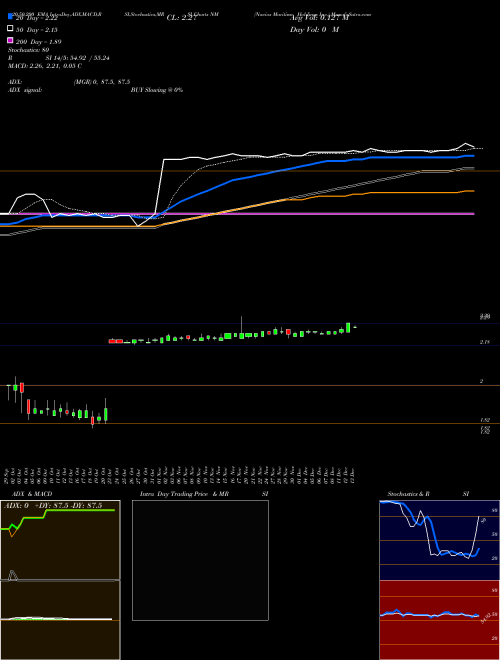500x660 pixels.
Task: Click the red RSI chart area
Action: tap(439, 620)
